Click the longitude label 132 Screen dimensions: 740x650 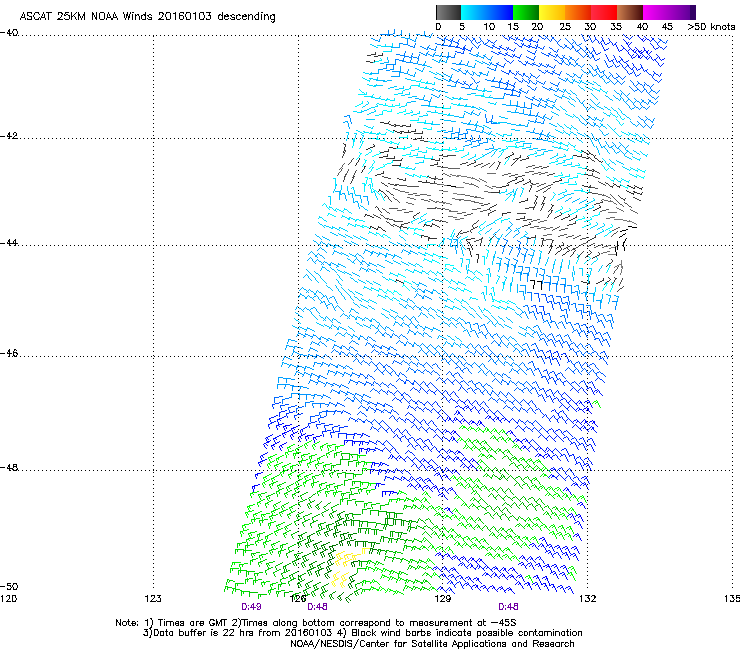(588, 599)
